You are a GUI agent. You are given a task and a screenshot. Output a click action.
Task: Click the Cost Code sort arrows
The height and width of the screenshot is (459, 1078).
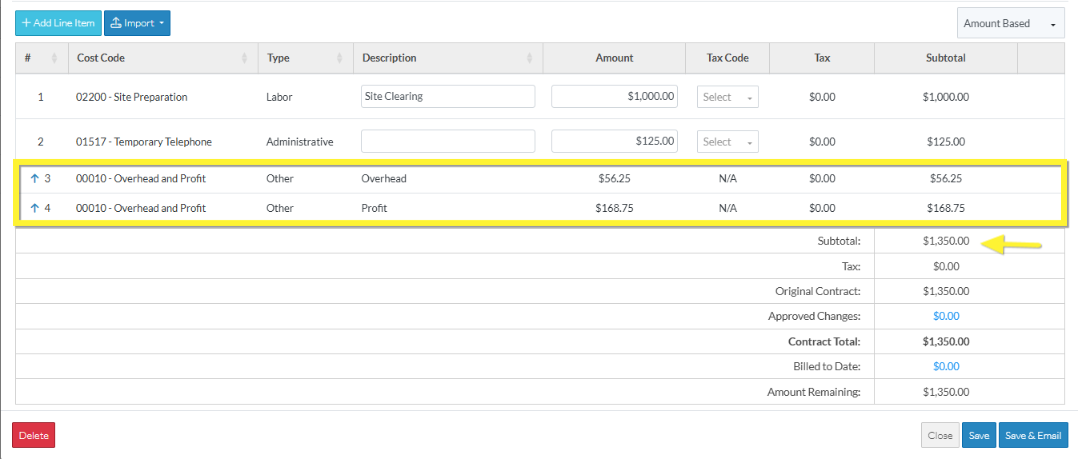point(245,58)
